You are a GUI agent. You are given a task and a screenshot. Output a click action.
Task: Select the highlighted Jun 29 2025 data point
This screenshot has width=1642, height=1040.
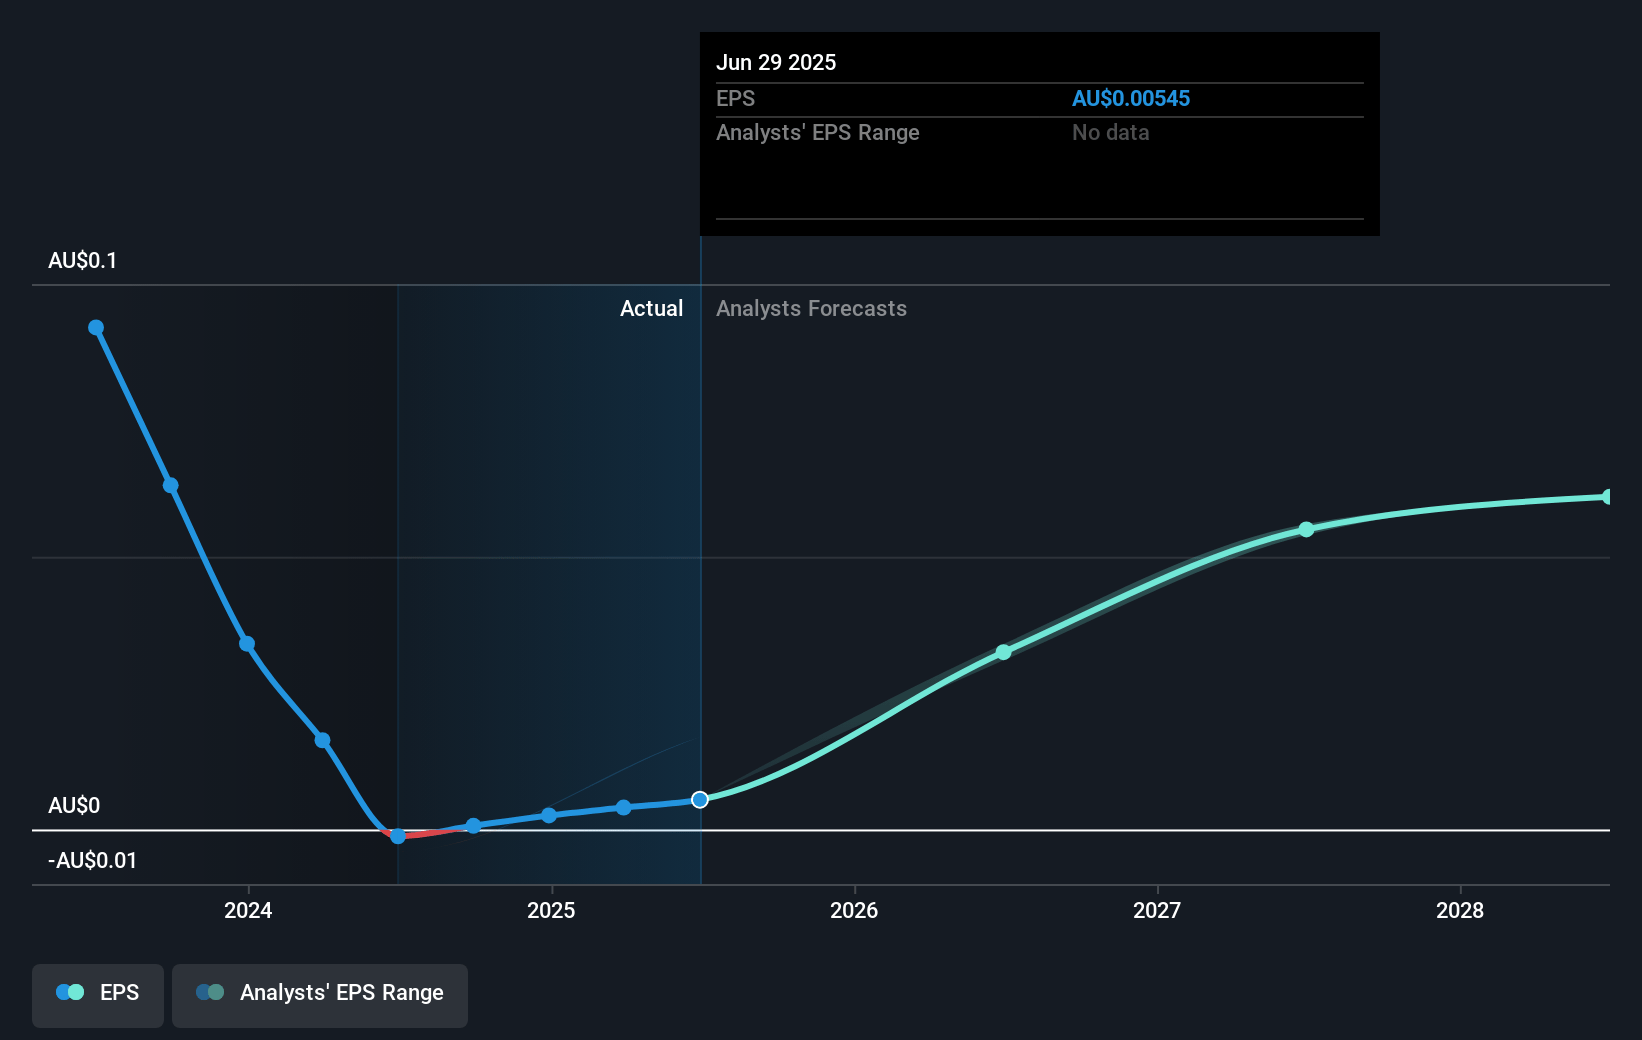700,799
